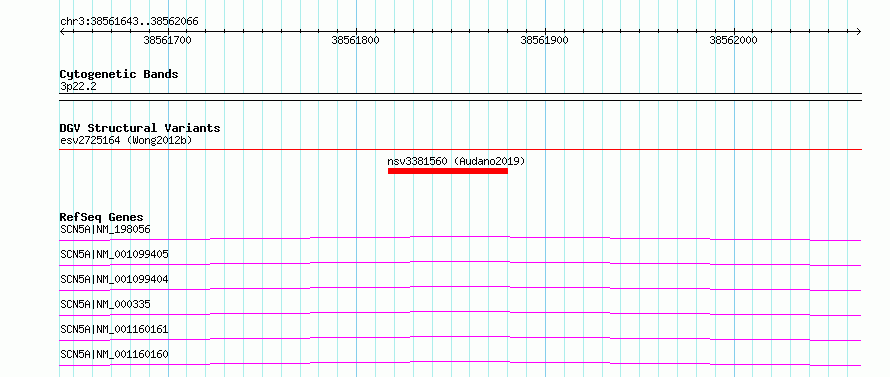Image resolution: width=890 pixels, height=377 pixels.
Task: Select transcript SCN5A|NM_001160161
Action: (x=114, y=329)
